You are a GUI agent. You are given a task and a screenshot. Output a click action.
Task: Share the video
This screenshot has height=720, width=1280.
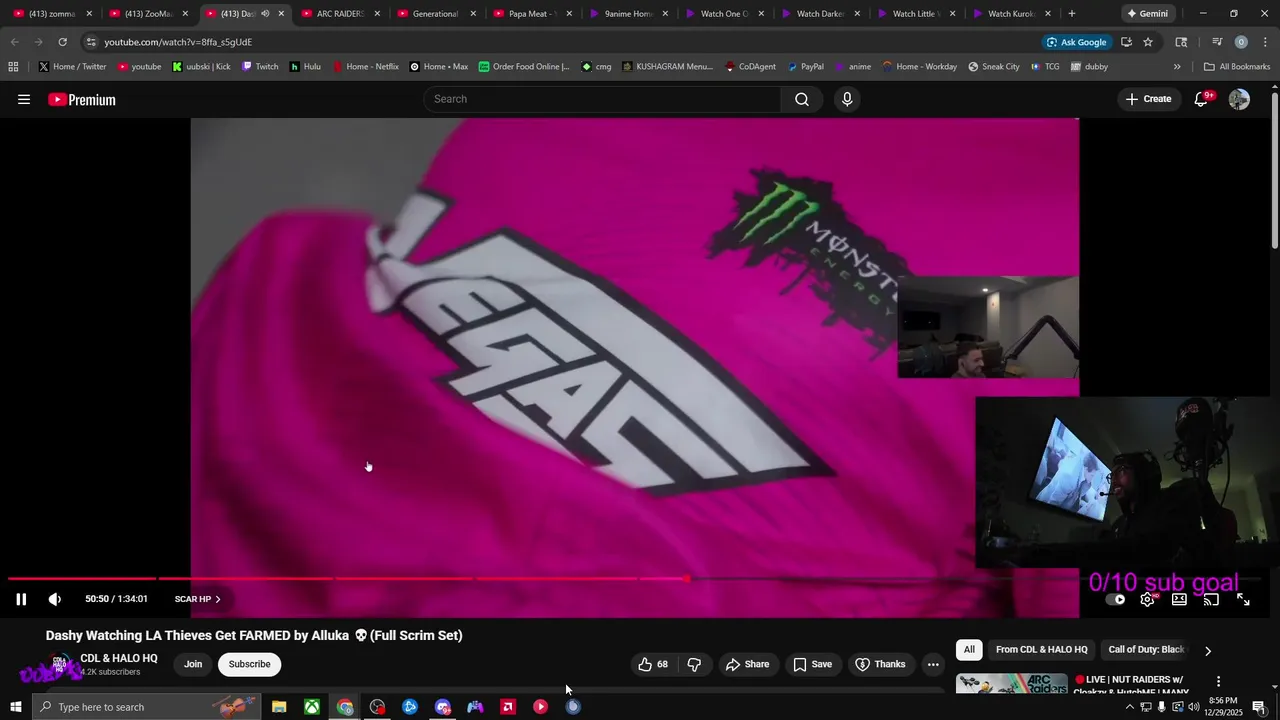(747, 664)
